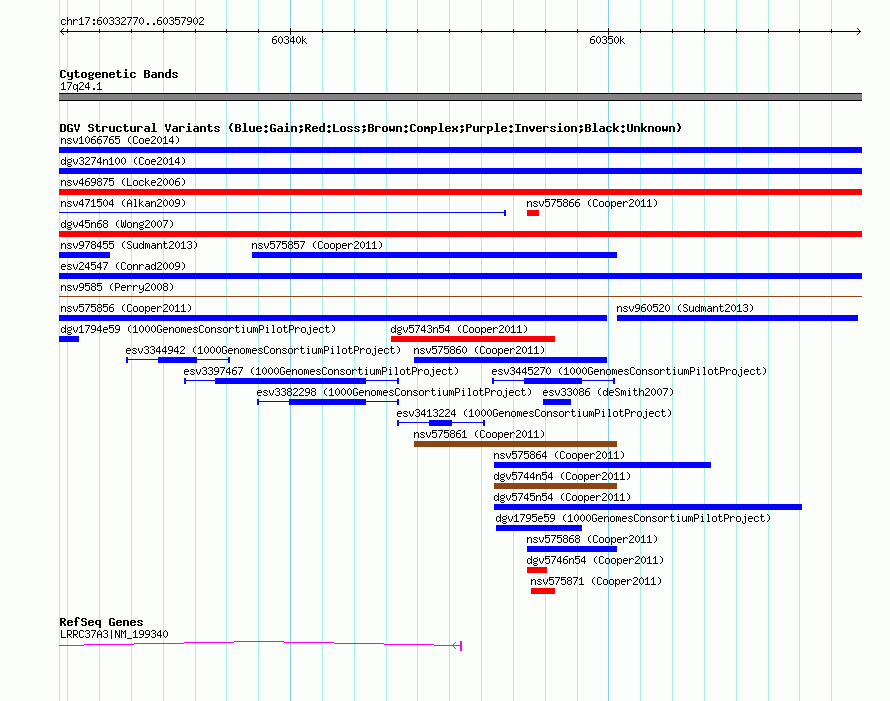Click the right arrow of the ruler

coord(859,32)
